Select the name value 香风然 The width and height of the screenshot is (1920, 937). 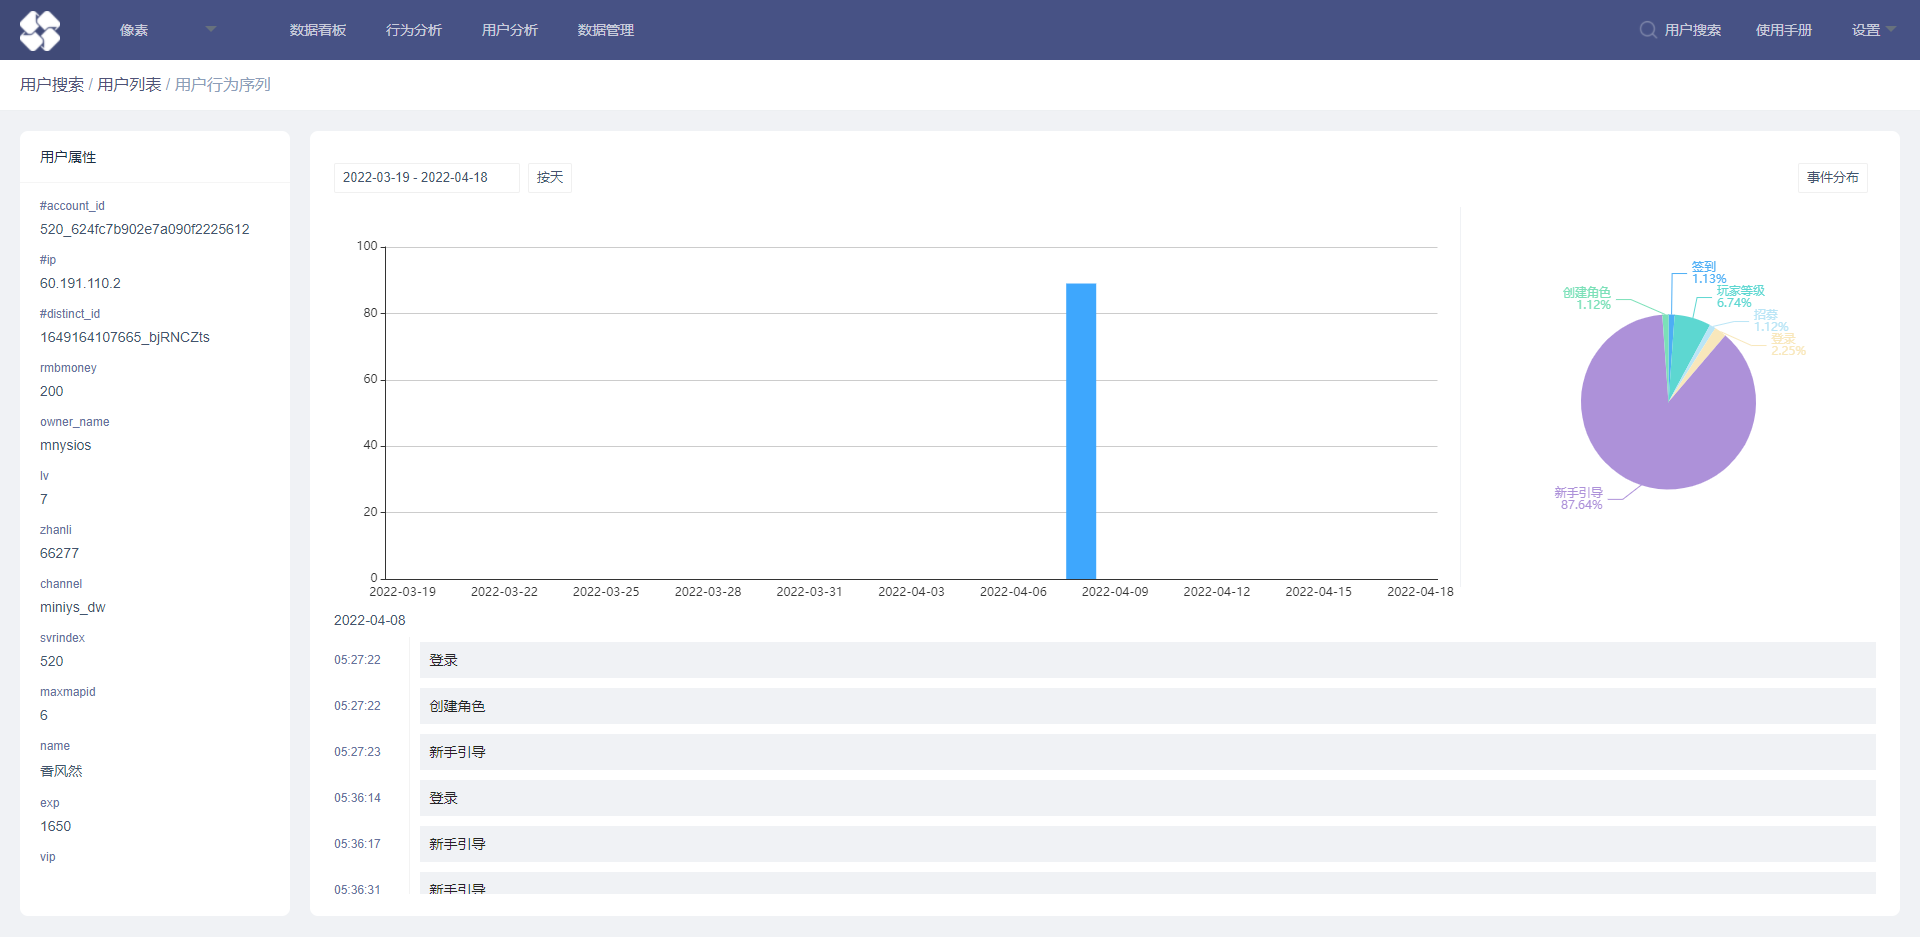tap(61, 771)
